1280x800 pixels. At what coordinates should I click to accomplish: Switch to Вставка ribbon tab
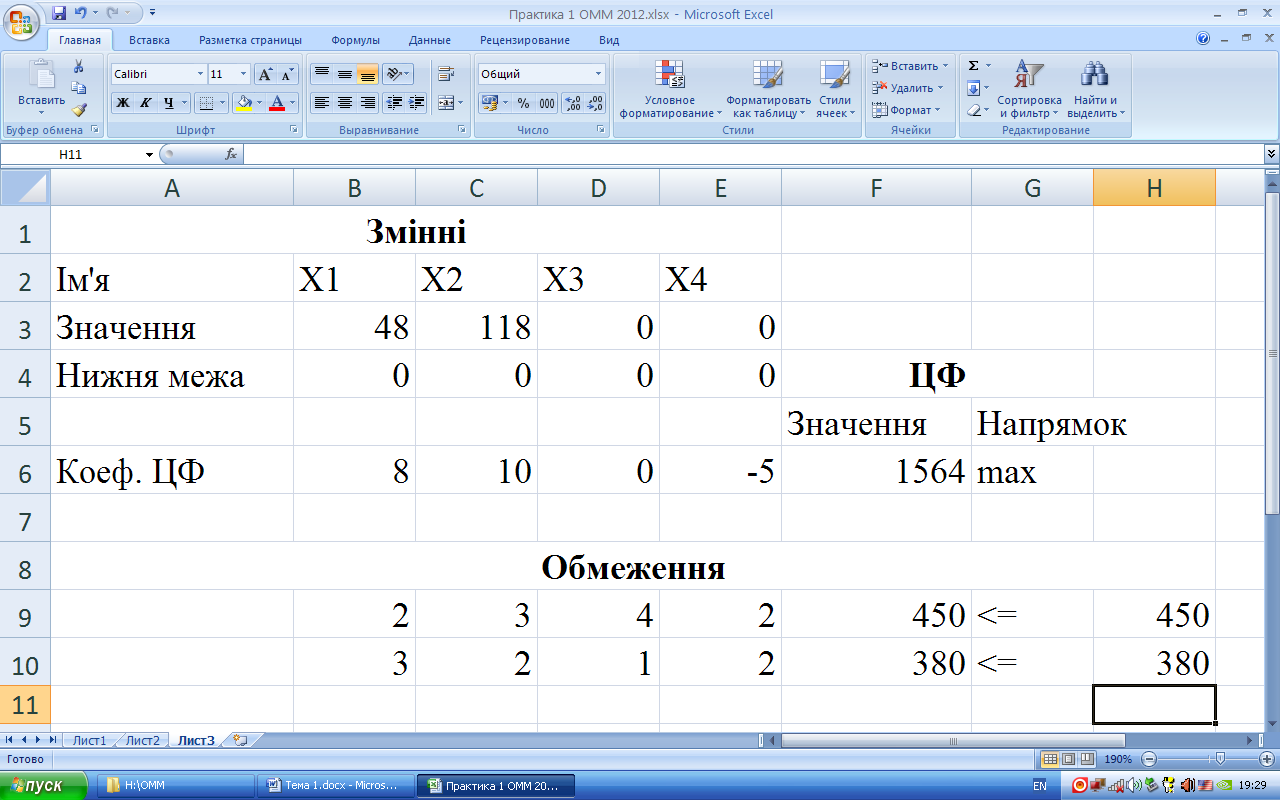(149, 40)
